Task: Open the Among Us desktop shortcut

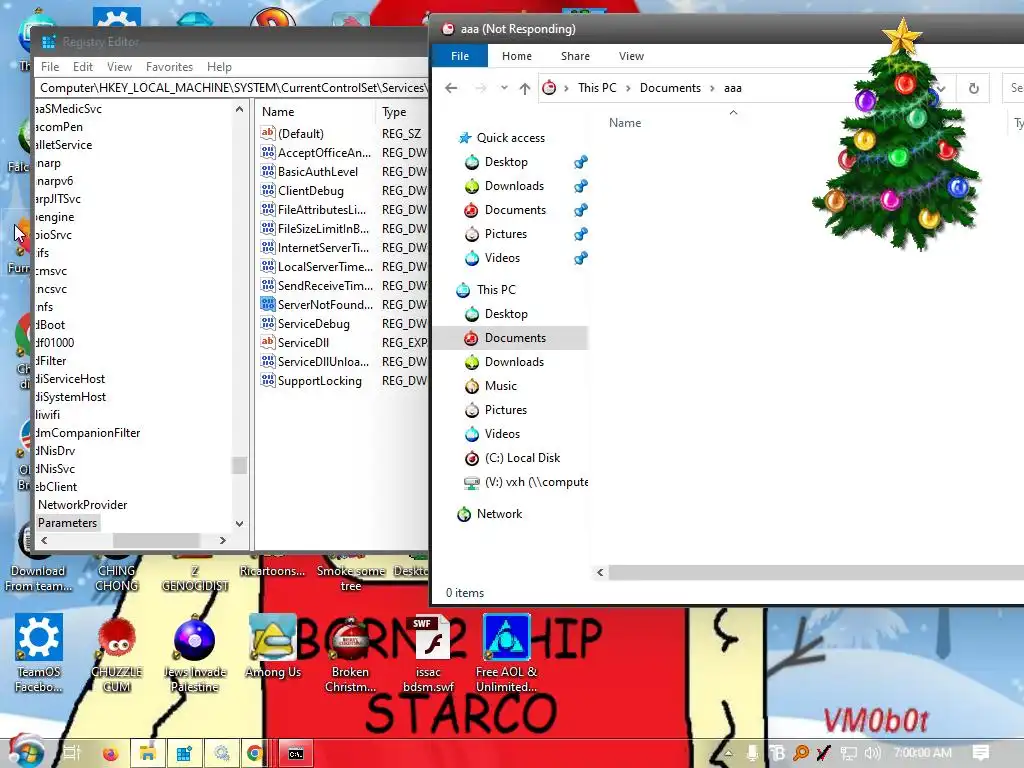Action: coord(273,647)
